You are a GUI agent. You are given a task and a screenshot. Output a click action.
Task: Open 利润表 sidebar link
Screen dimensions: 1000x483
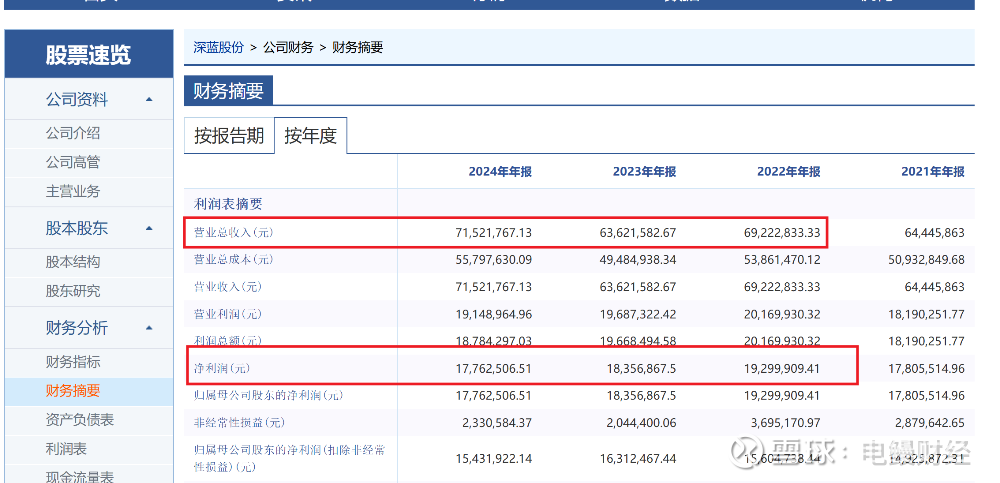66,449
